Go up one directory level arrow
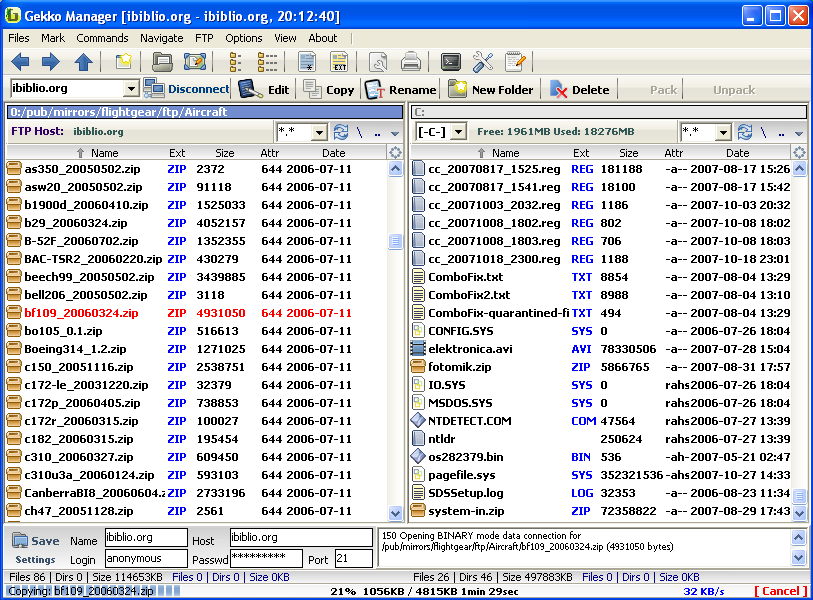The image size is (813, 600). [83, 62]
